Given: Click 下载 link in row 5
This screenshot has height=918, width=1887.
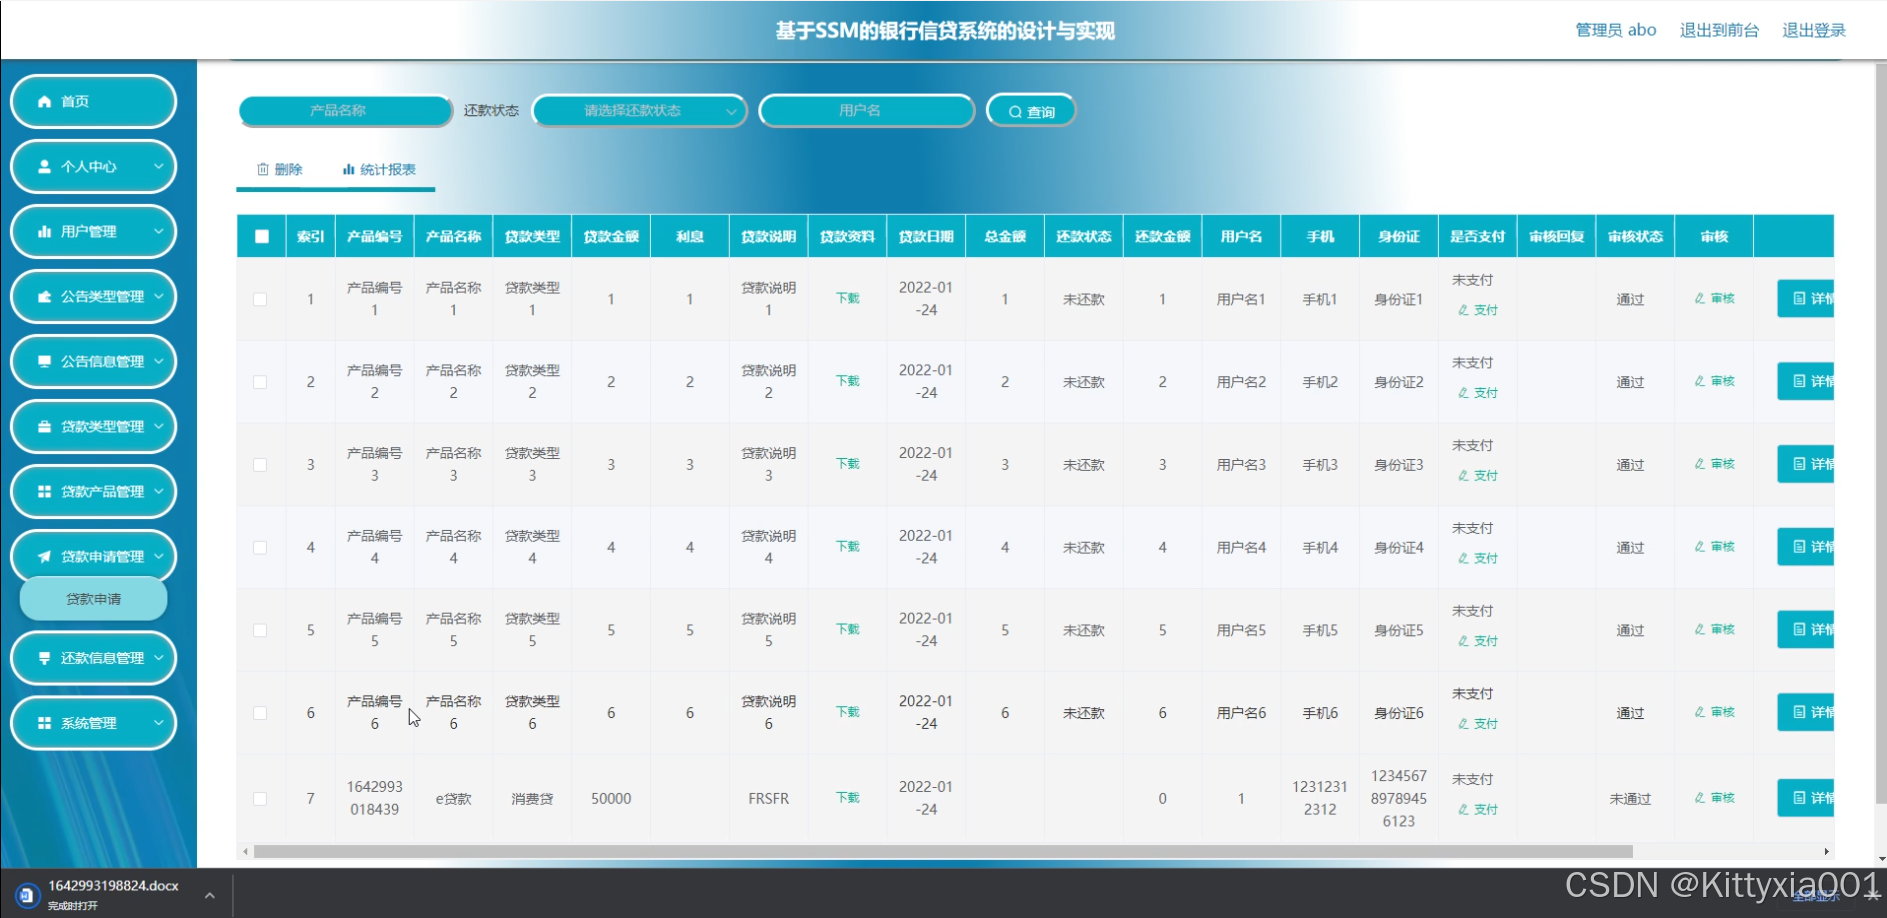Looking at the screenshot, I should (x=847, y=629).
